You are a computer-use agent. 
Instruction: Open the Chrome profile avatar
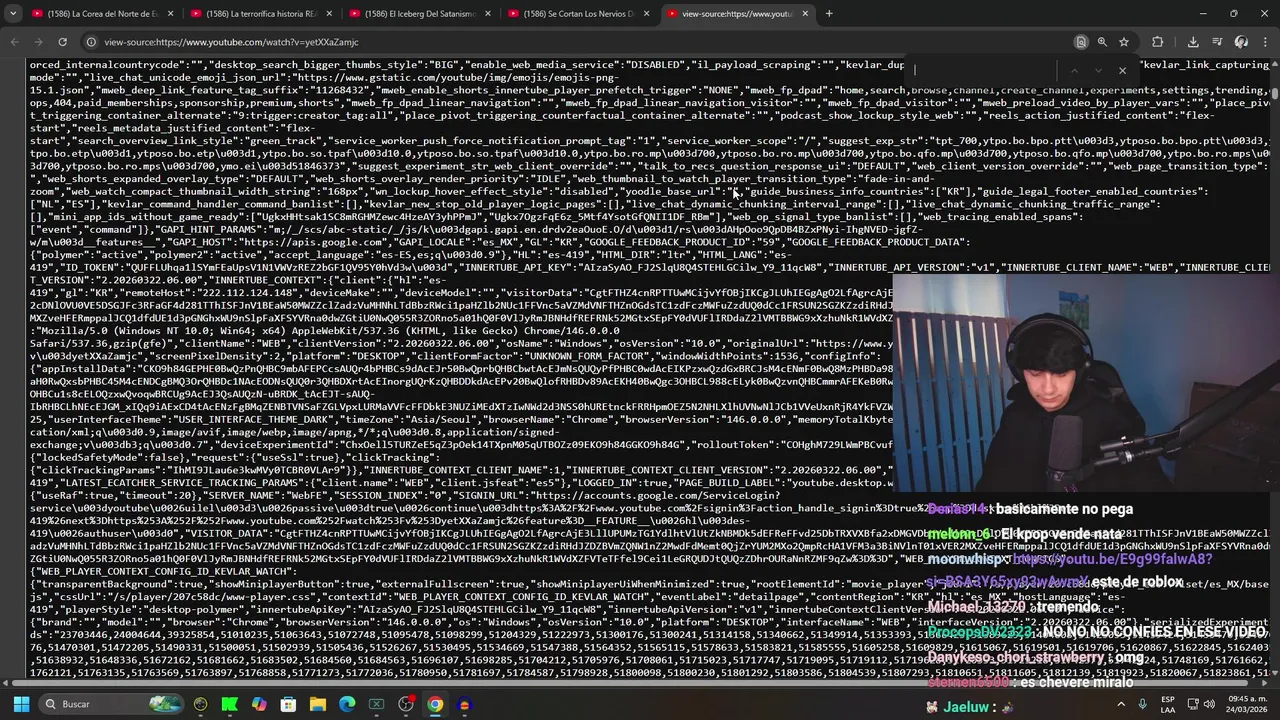point(1241,42)
